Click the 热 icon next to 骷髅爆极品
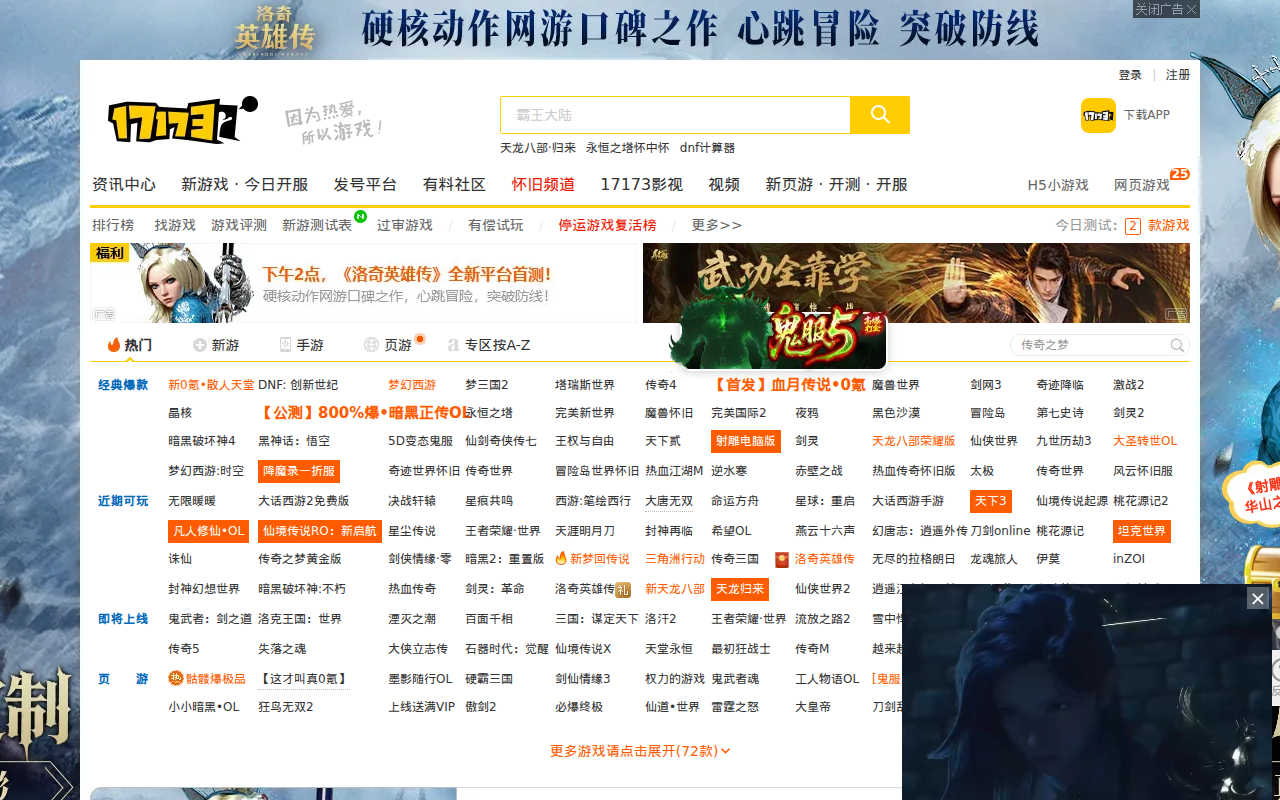Image resolution: width=1280 pixels, height=800 pixels. coord(176,678)
